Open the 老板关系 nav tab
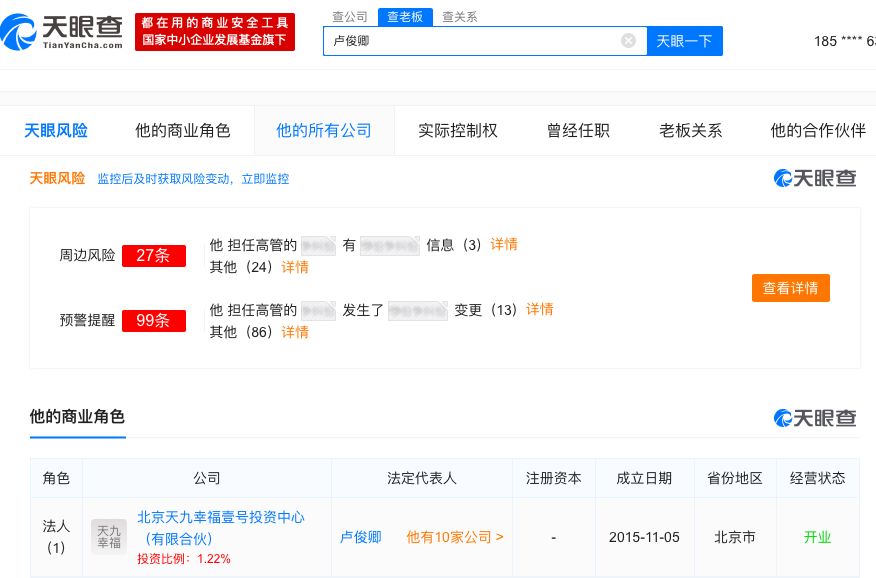The width and height of the screenshot is (876, 578). pos(691,131)
